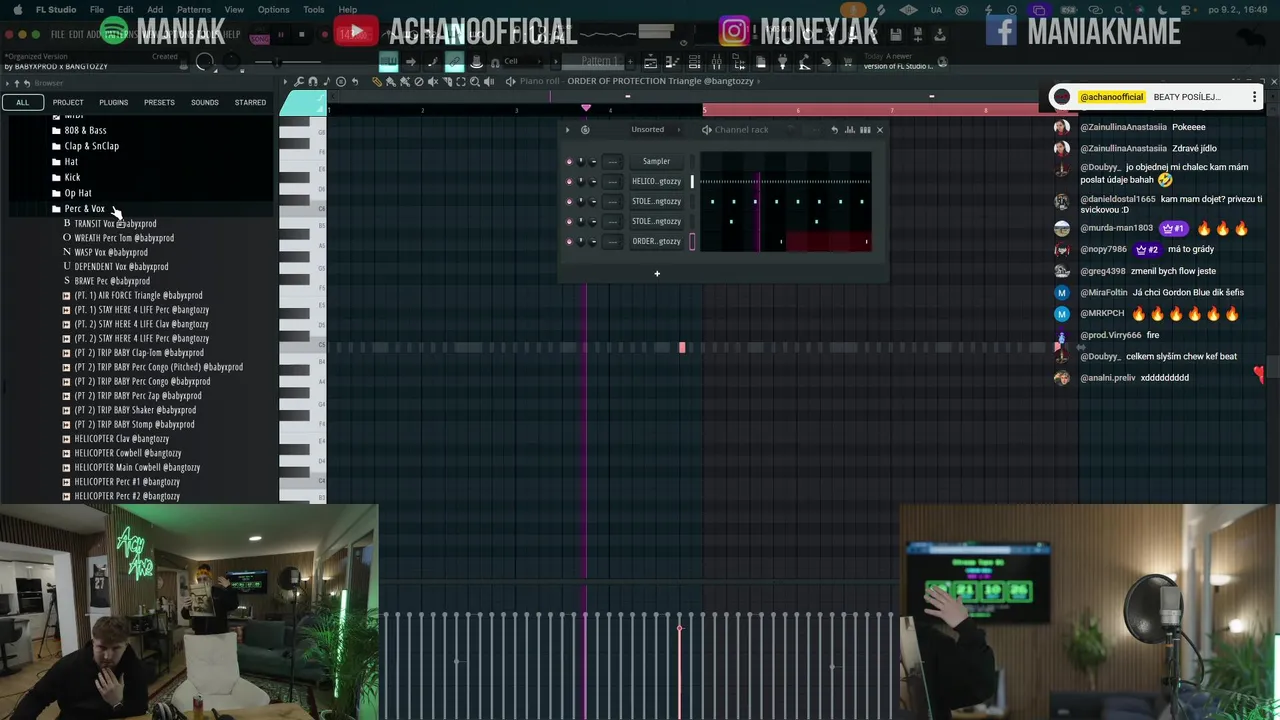The width and height of the screenshot is (1280, 720).
Task: Click the Channel rack graph editor icon
Action: coord(850,129)
